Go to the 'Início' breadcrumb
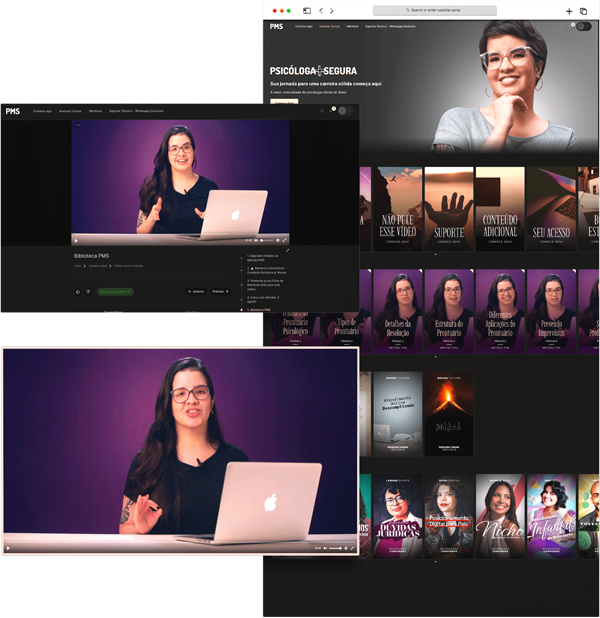Screen dimensions: 600x618 [78, 266]
